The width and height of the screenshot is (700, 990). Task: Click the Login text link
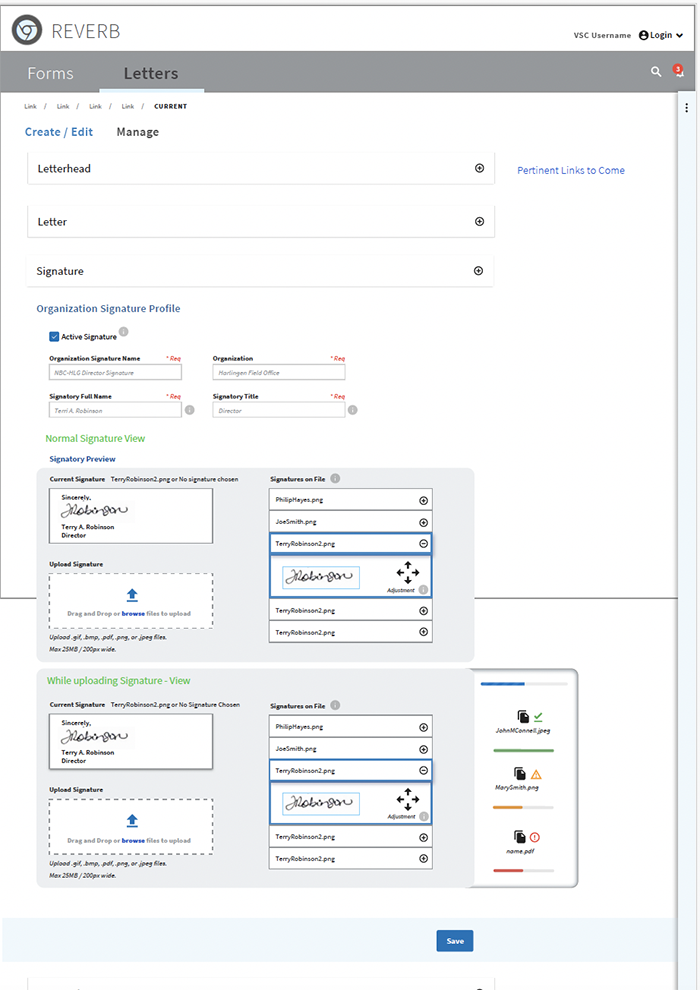tap(661, 35)
